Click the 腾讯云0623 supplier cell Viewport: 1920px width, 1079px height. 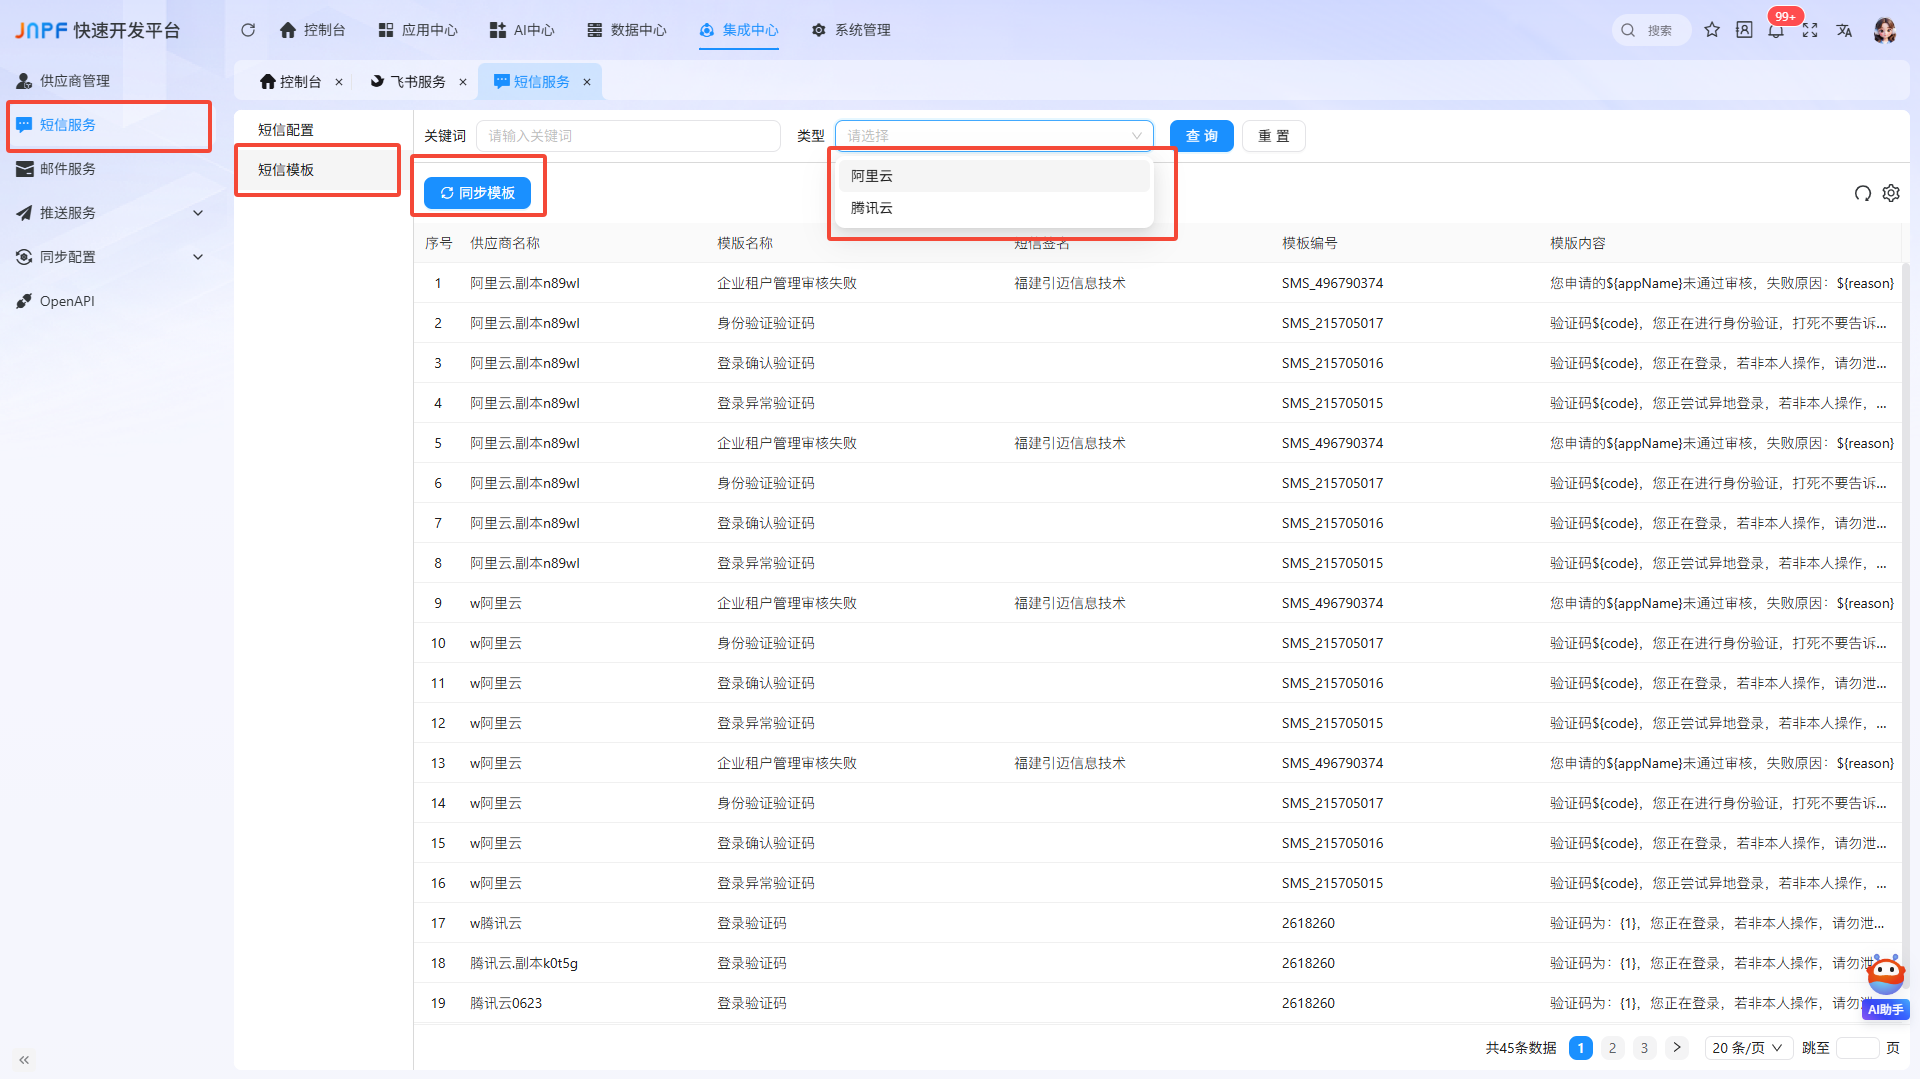tap(506, 1003)
